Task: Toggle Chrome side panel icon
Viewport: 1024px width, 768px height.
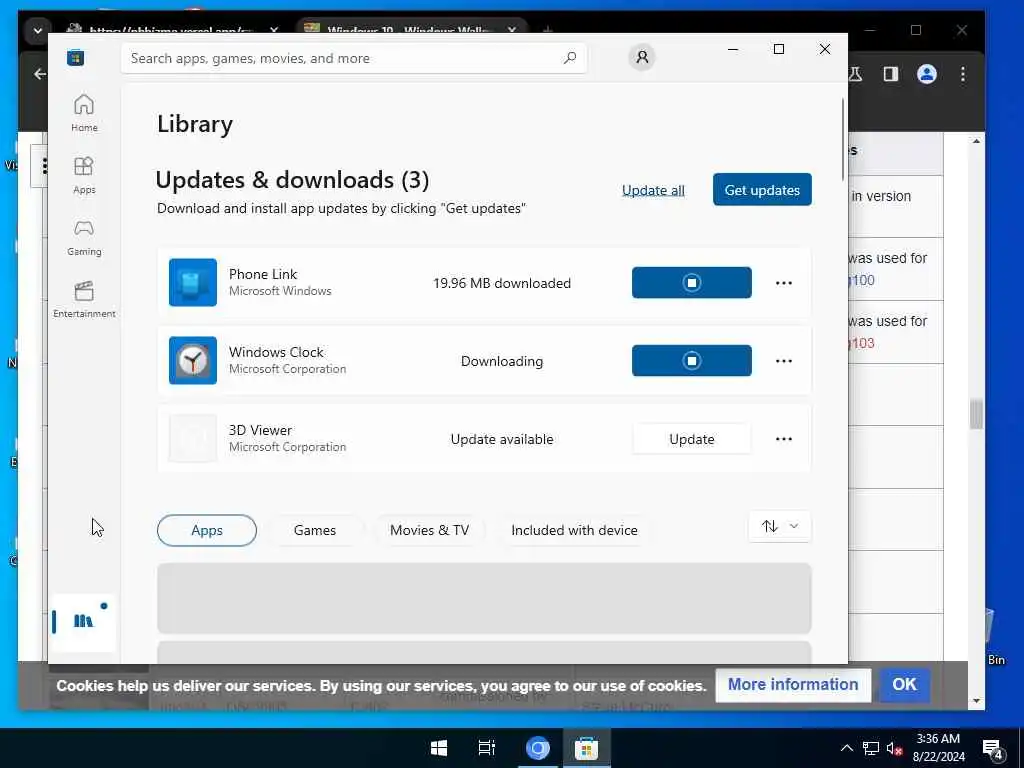Action: tap(891, 74)
